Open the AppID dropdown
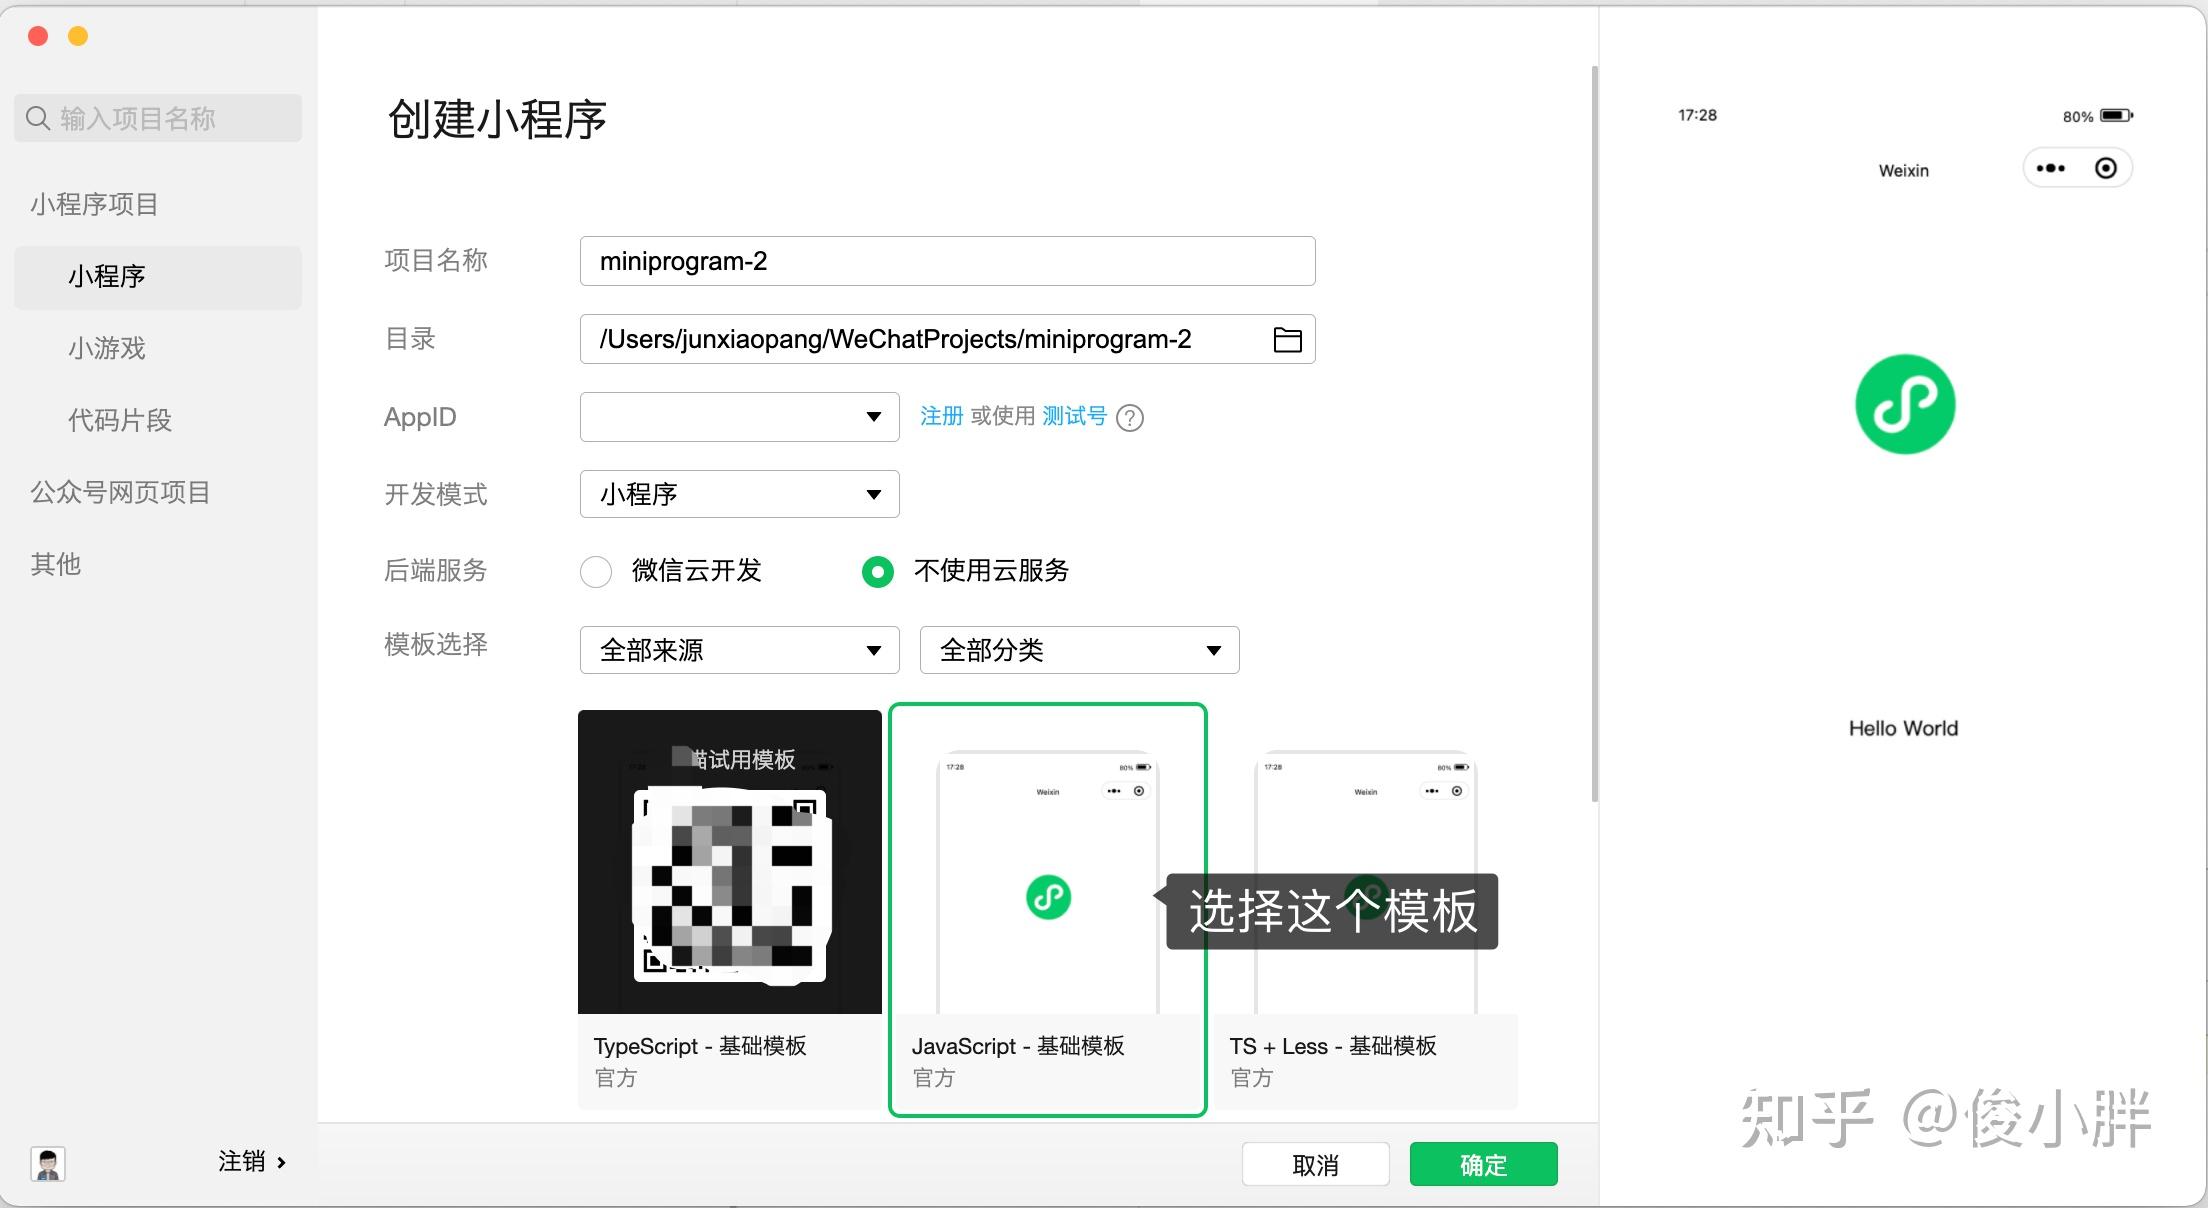This screenshot has width=2208, height=1208. pyautogui.click(x=740, y=417)
